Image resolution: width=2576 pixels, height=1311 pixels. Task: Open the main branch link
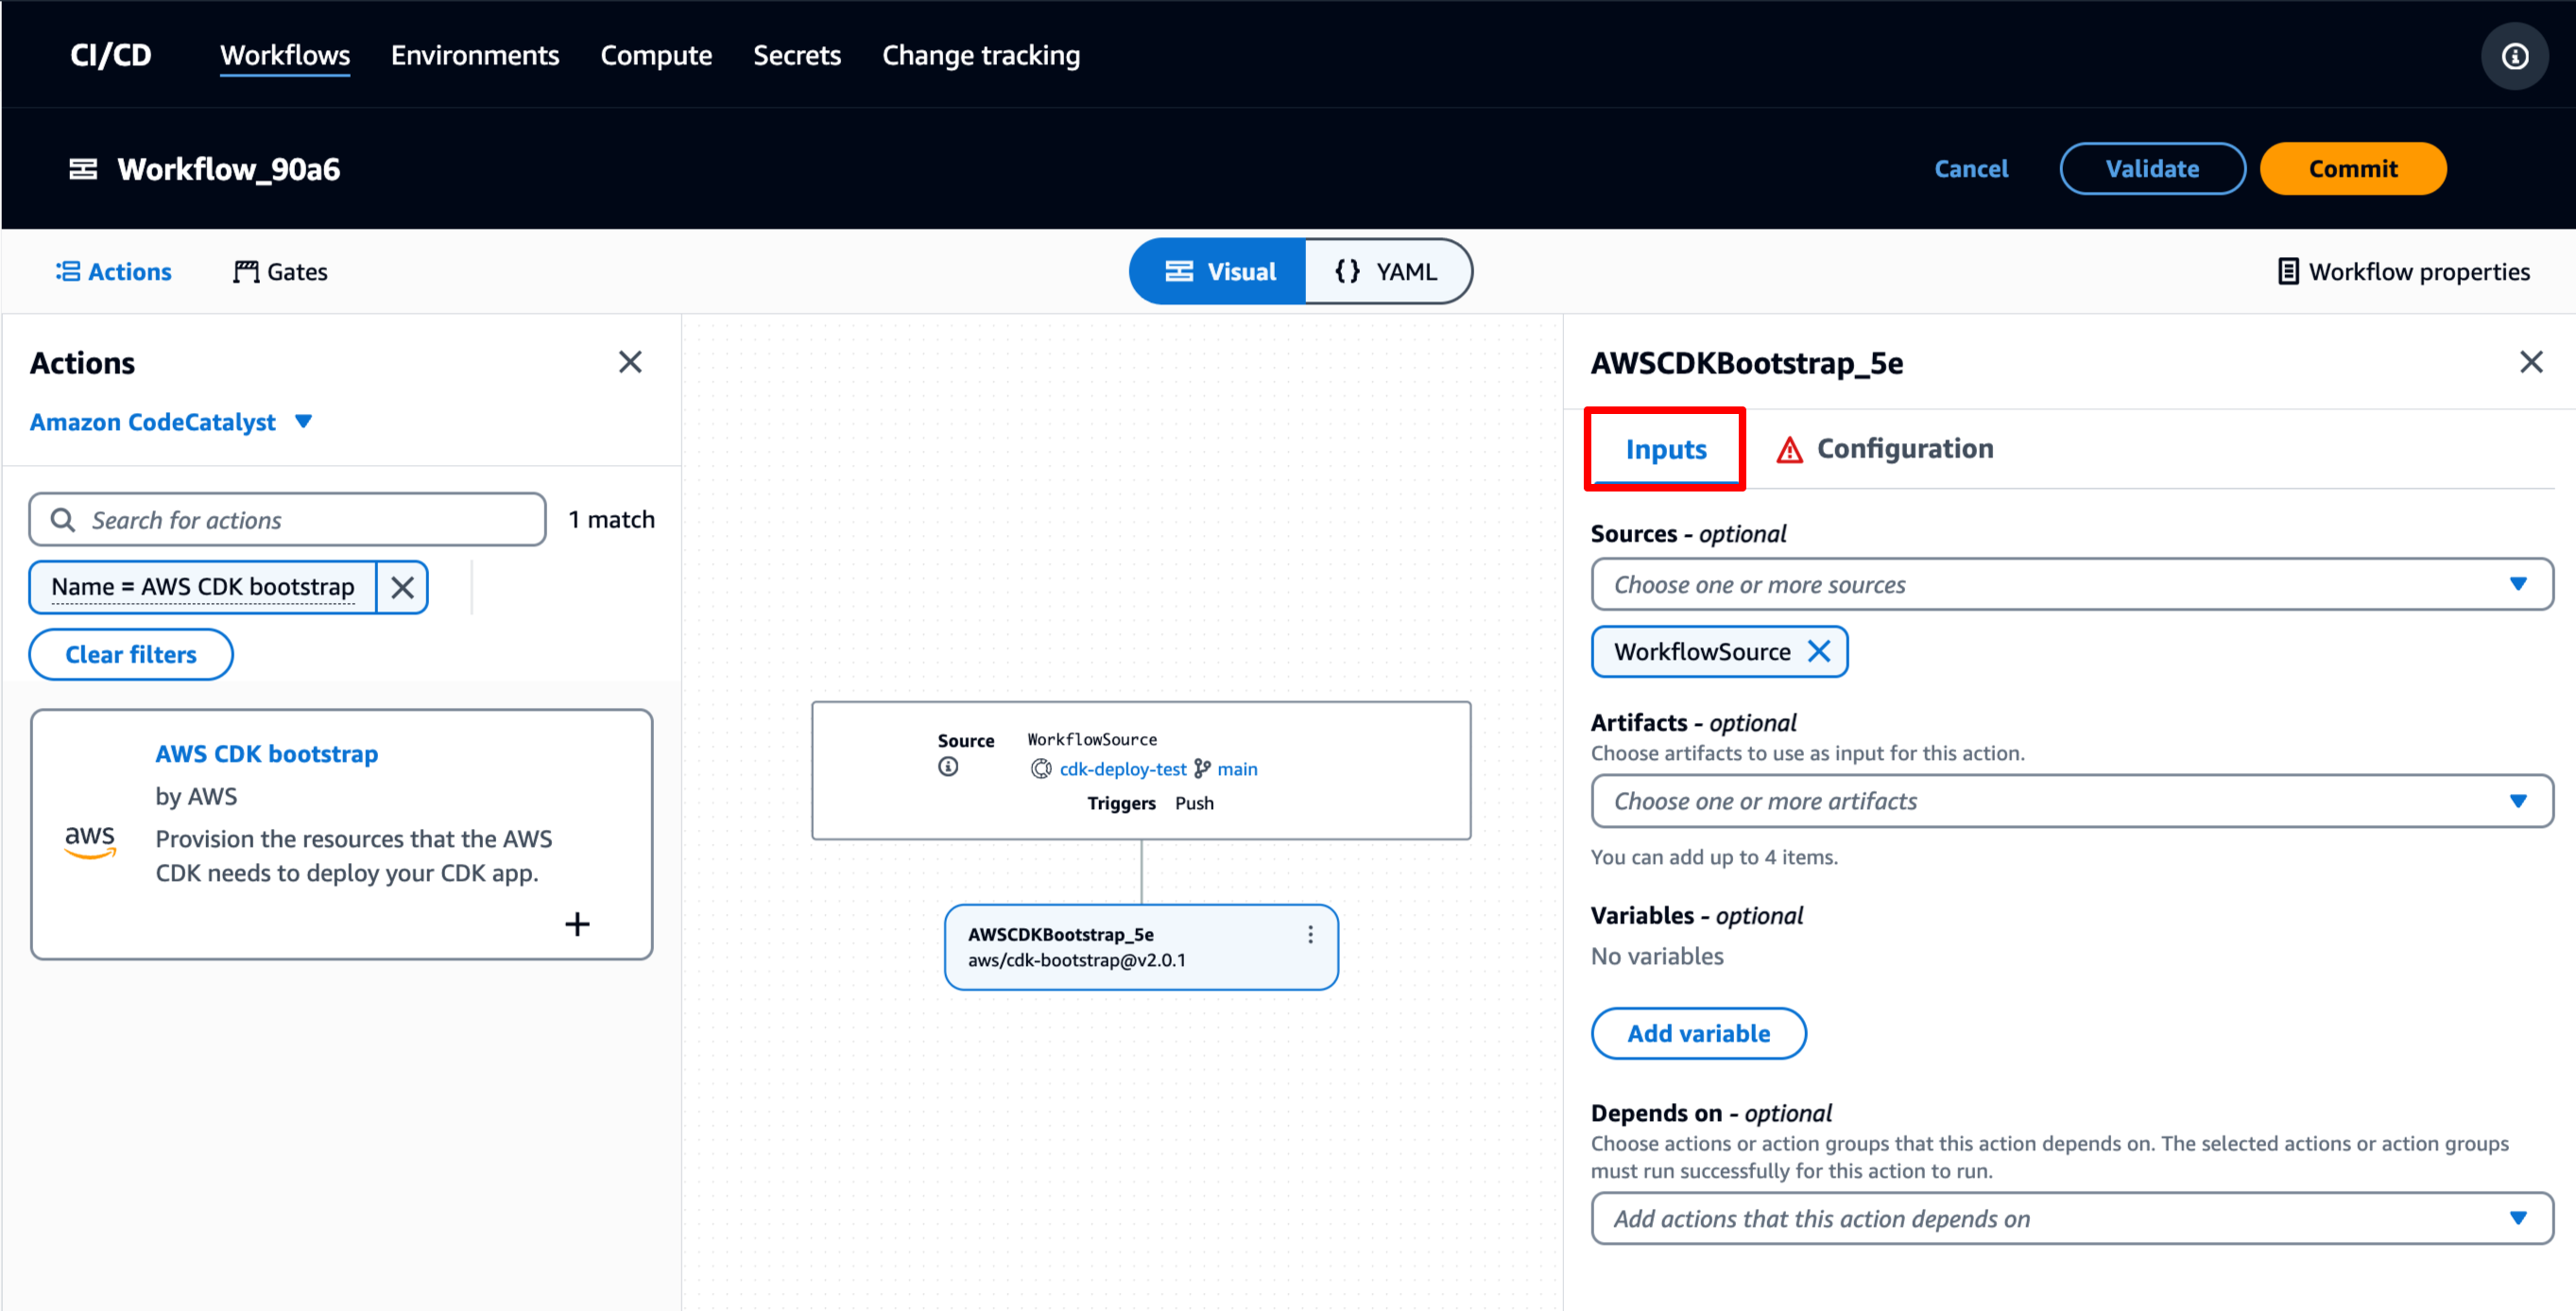point(1237,769)
